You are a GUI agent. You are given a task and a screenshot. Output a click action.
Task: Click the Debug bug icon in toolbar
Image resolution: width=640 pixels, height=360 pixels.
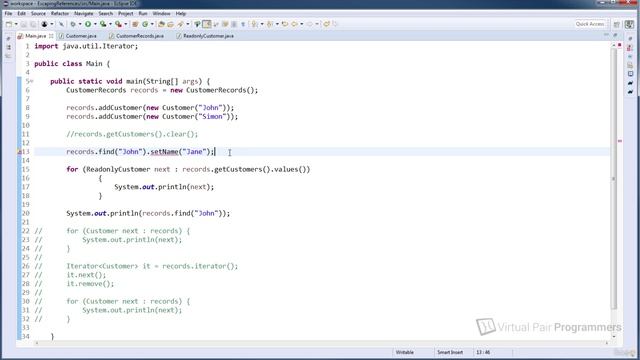(73, 24)
